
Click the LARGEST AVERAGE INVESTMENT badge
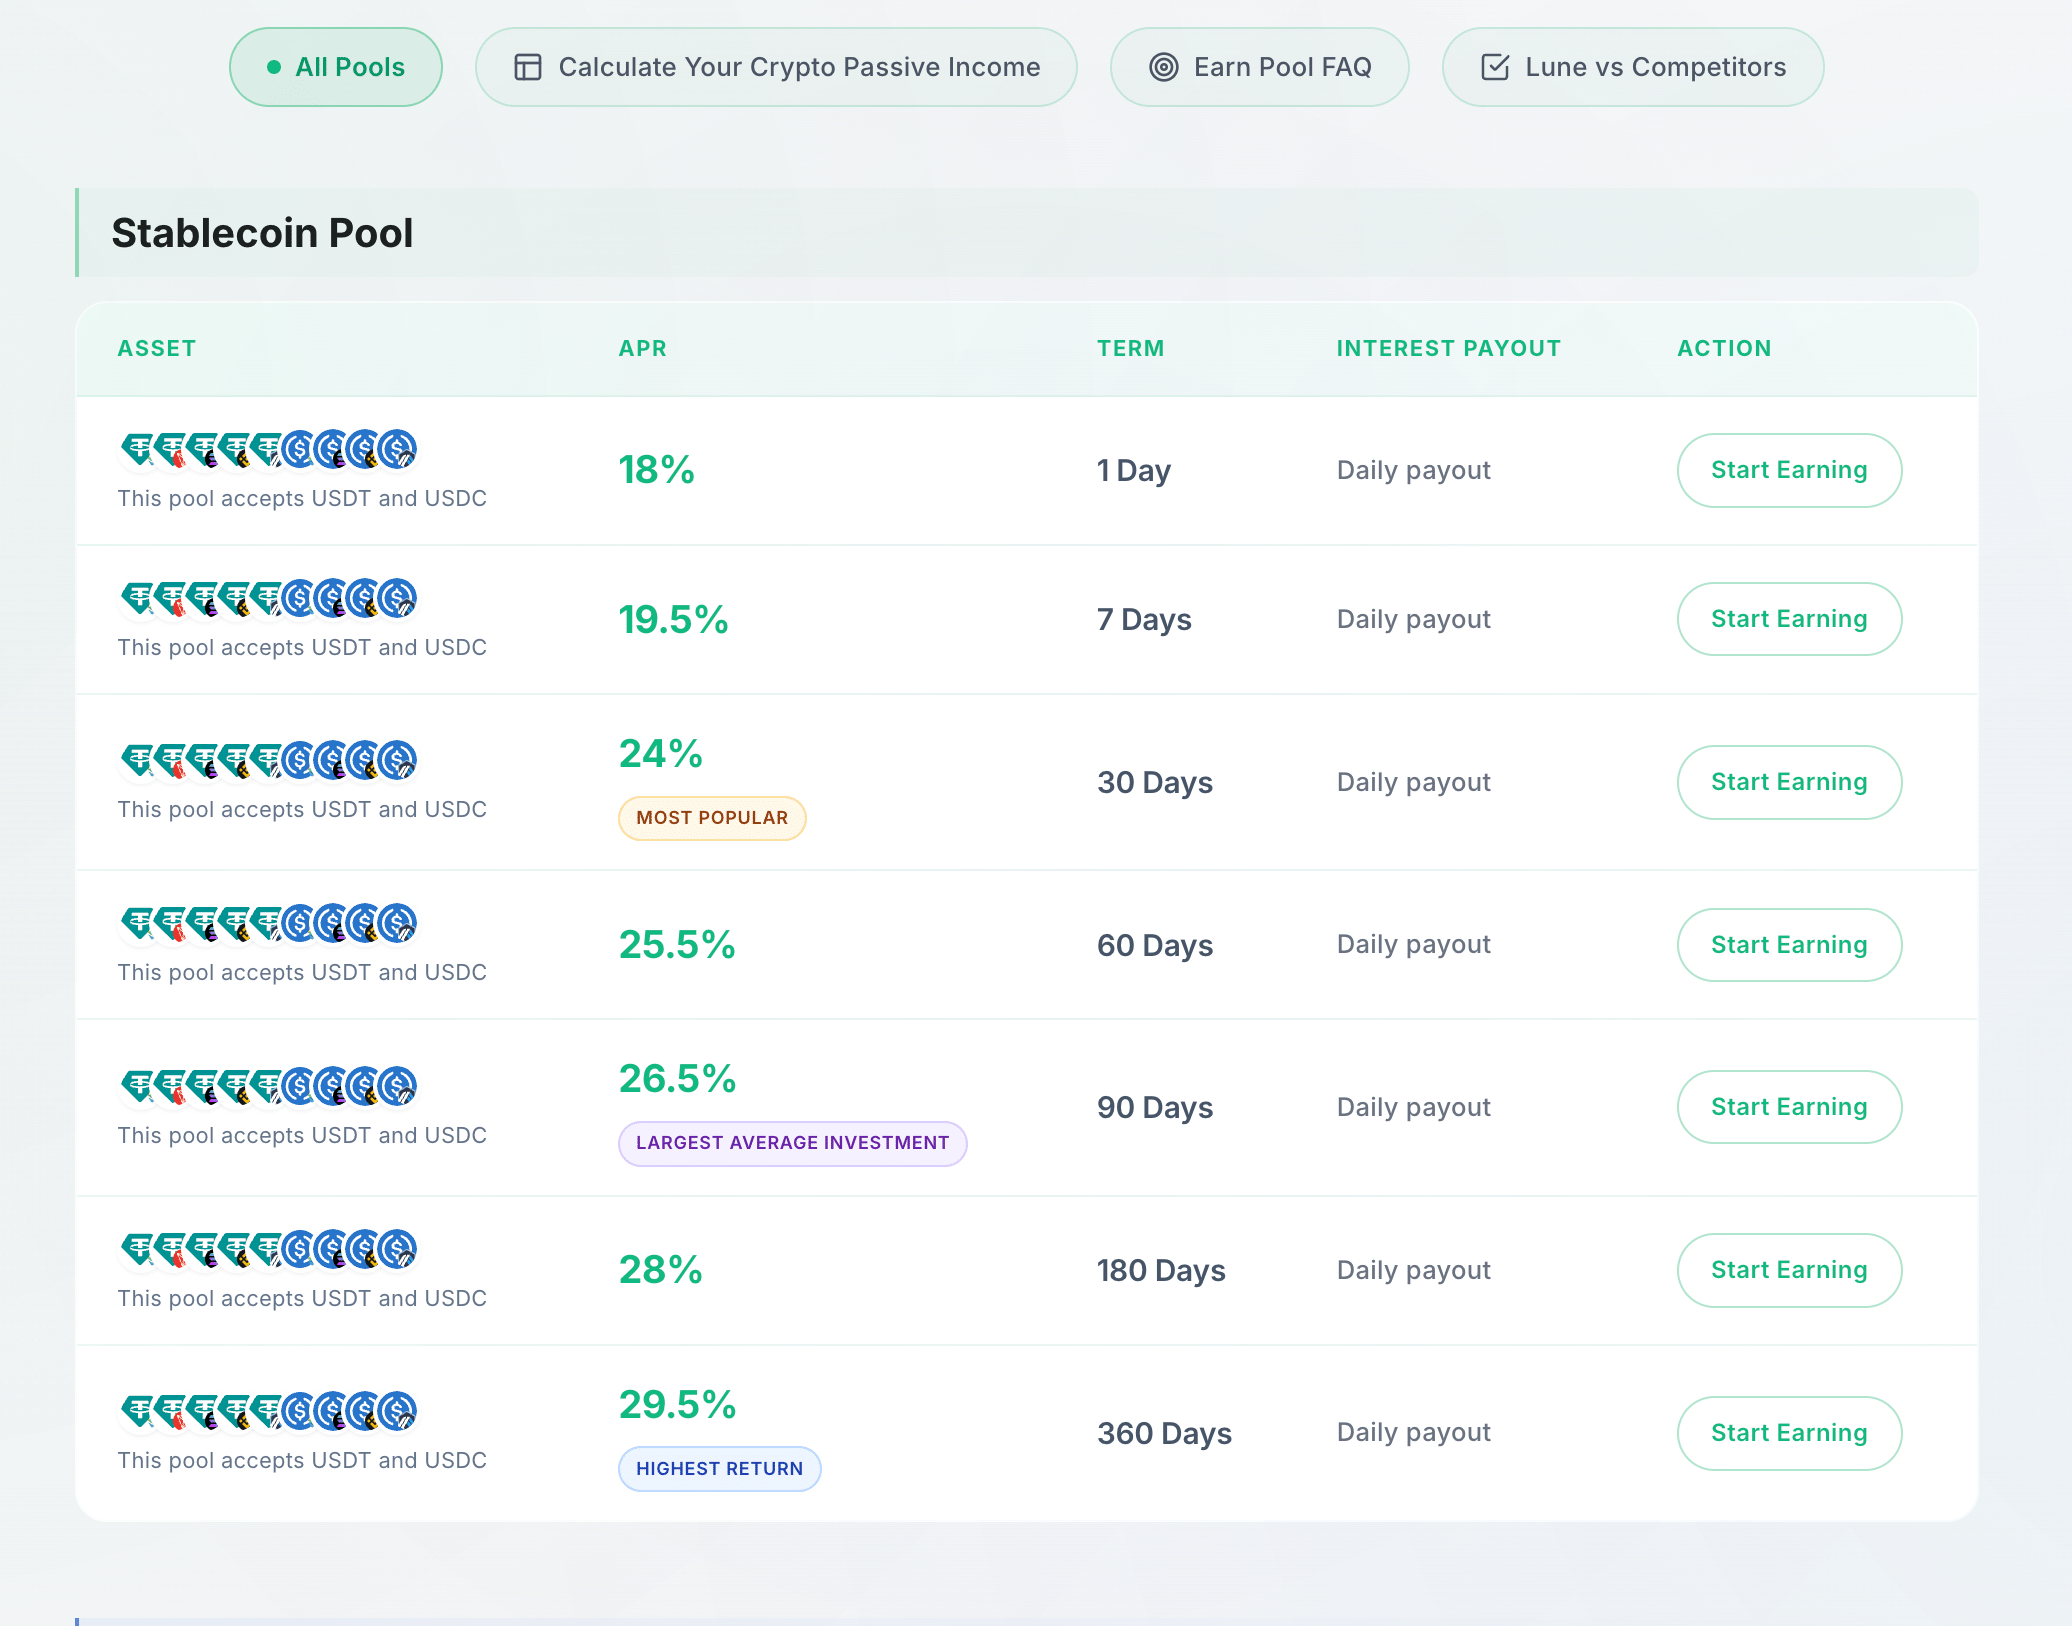pos(792,1143)
